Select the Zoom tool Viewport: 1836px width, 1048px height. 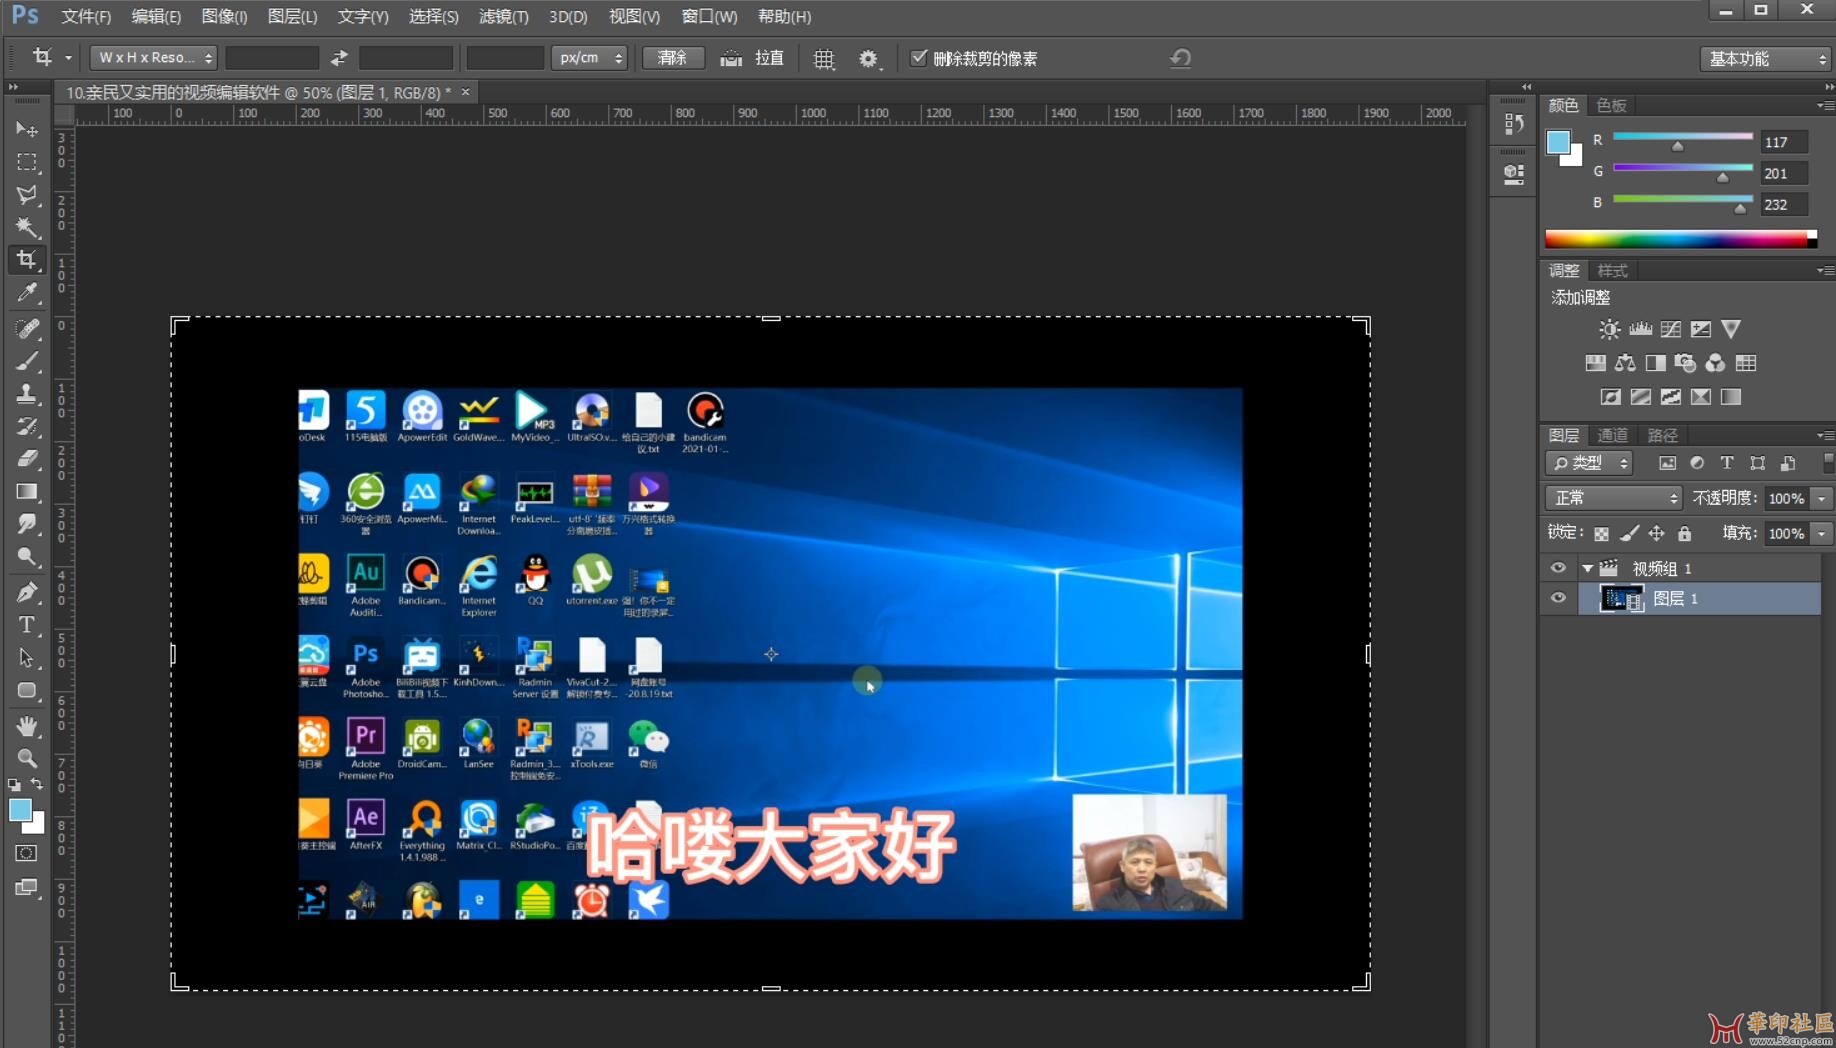pos(27,758)
